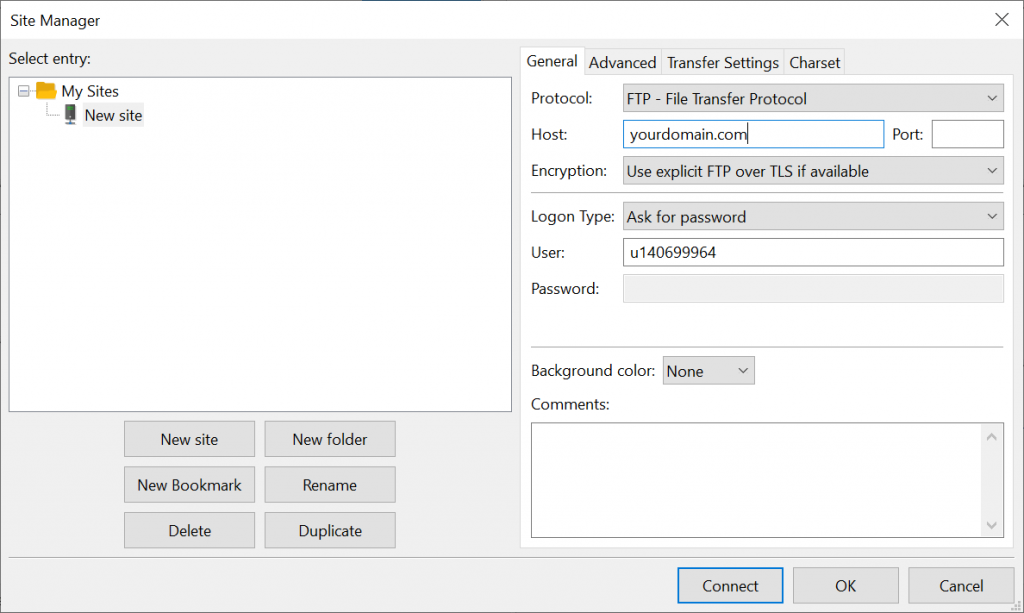The height and width of the screenshot is (613, 1024).
Task: Open the Protocol dropdown arrow
Action: click(x=991, y=98)
